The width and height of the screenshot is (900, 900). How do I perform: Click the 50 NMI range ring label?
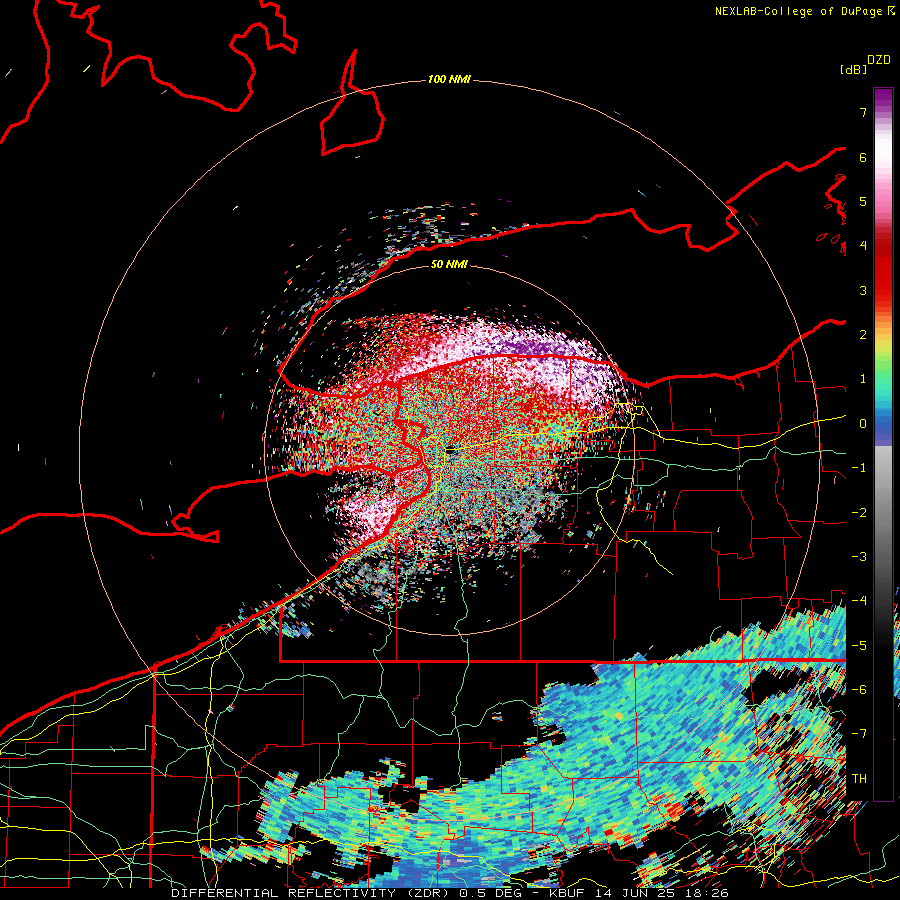pos(449,264)
